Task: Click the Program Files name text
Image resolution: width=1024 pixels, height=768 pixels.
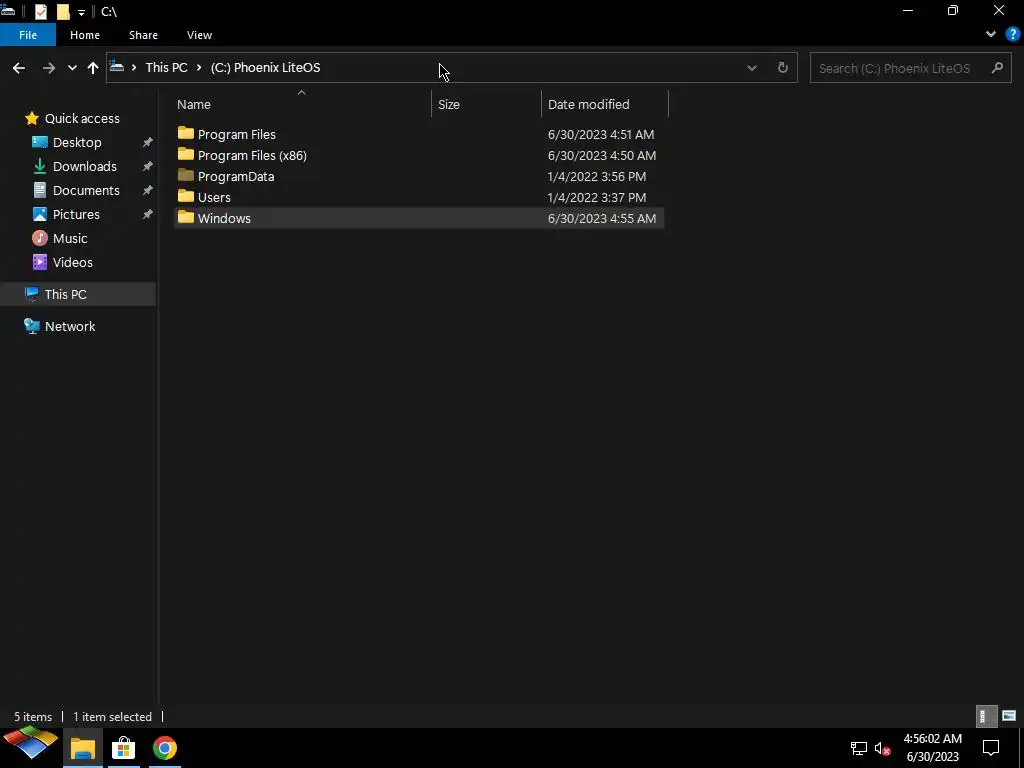Action: [236, 135]
